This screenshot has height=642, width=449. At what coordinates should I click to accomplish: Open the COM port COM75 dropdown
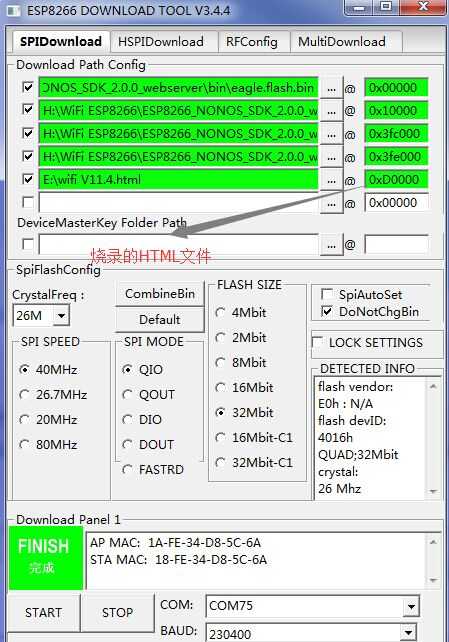coord(411,606)
